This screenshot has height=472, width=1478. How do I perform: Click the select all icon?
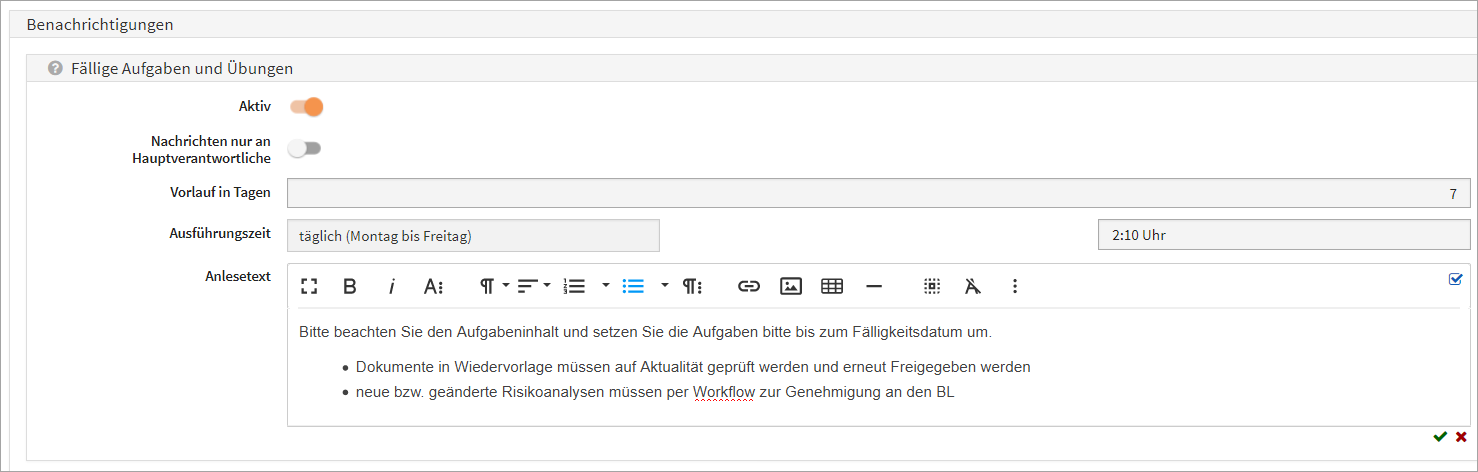[x=932, y=286]
